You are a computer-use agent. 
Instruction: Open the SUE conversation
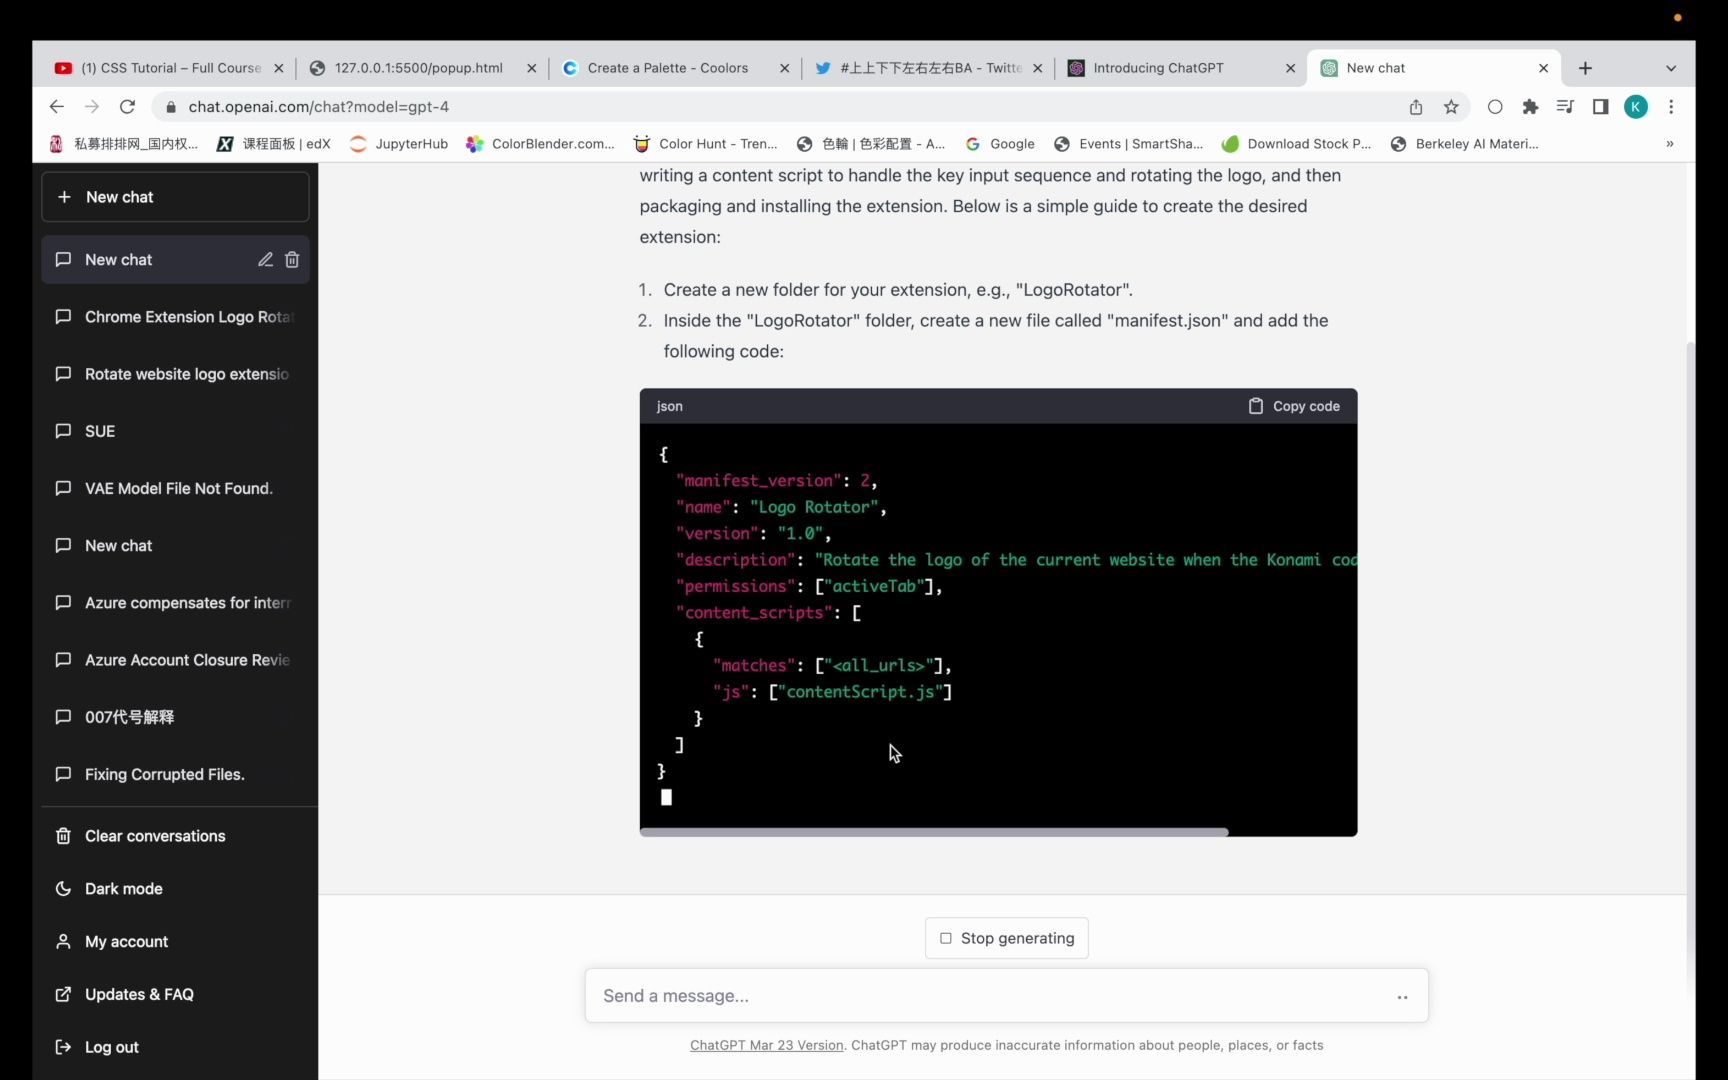tap(175, 431)
